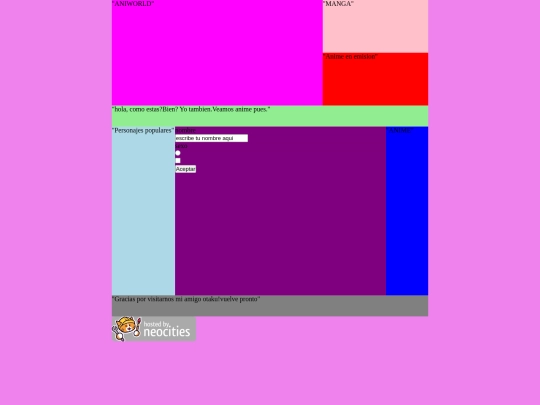Click the Neocities cat mascot icon
The image size is (540, 405).
[x=126, y=329]
